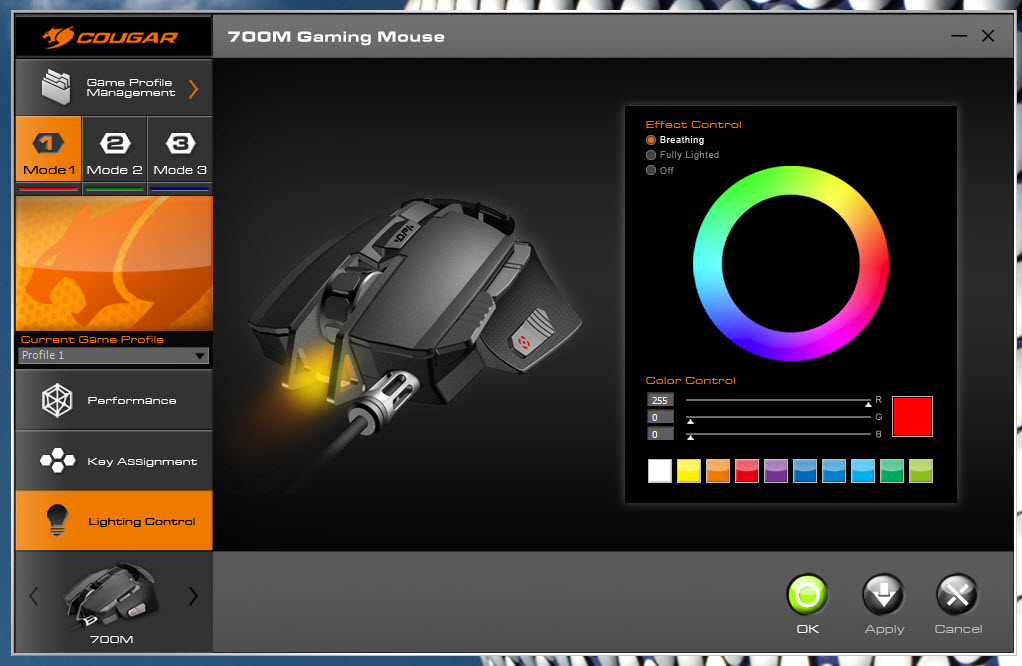Click the R value input field

(x=660, y=400)
